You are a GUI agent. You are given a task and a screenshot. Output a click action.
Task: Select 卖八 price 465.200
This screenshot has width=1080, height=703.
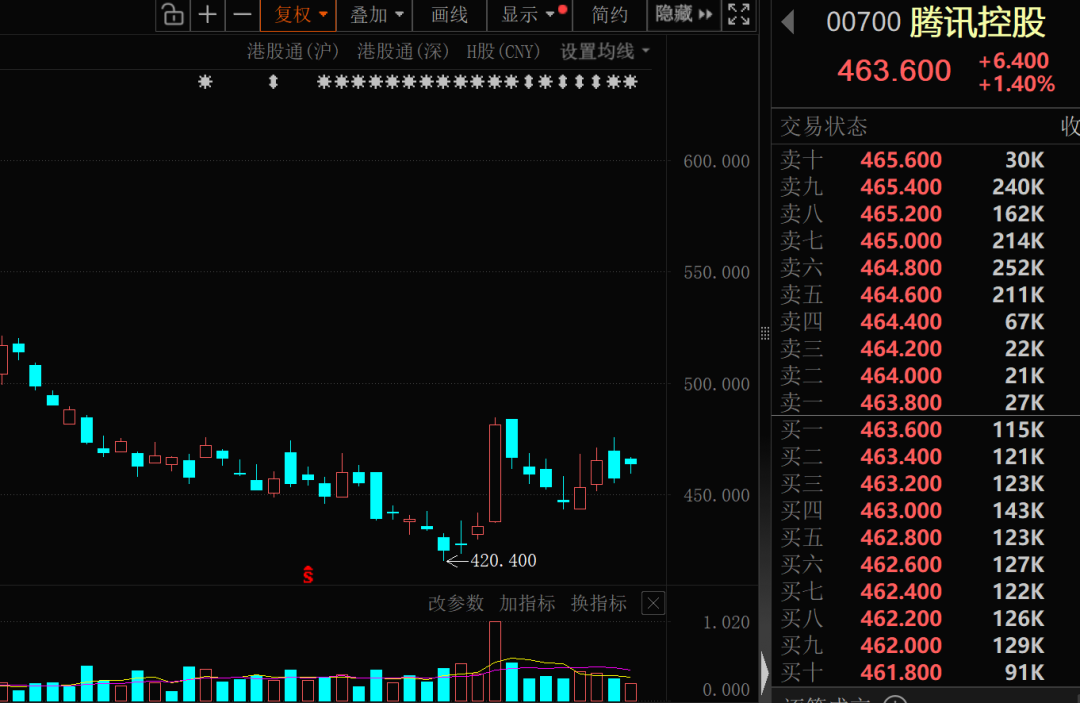901,213
